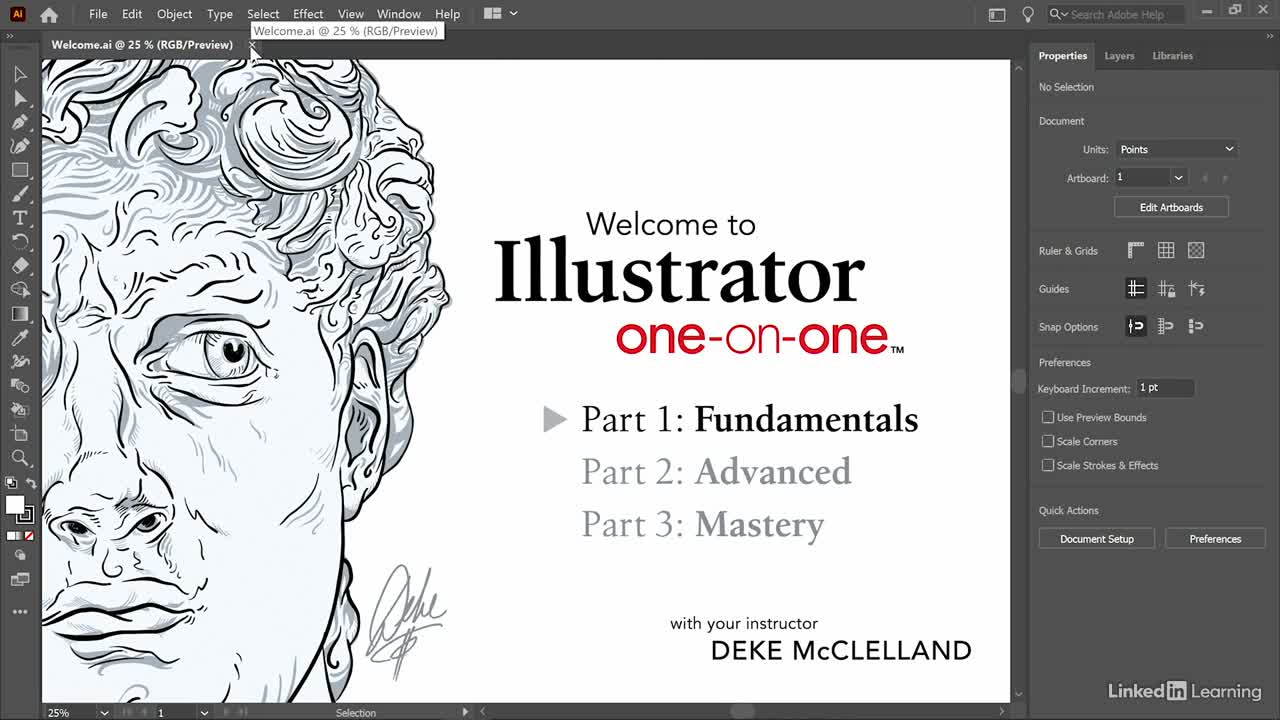The width and height of the screenshot is (1280, 720).
Task: Select the Eraser tool
Action: pos(20,266)
